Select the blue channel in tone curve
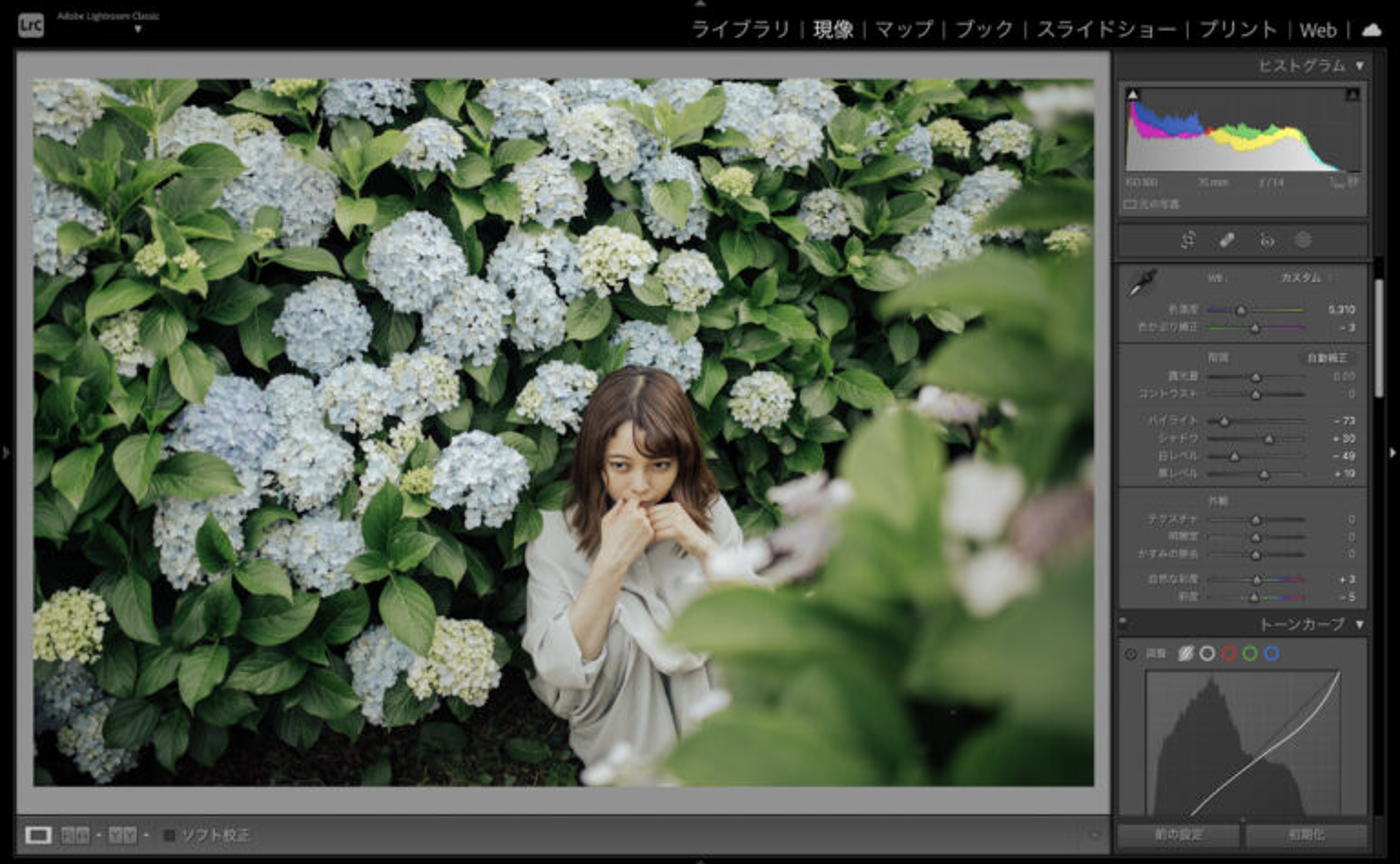Viewport: 1400px width, 864px height. click(1270, 653)
